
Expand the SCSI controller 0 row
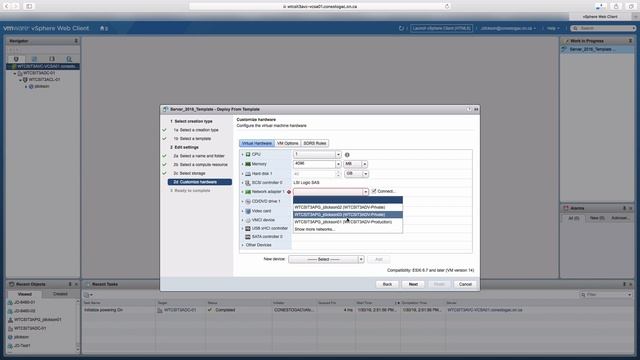242,183
